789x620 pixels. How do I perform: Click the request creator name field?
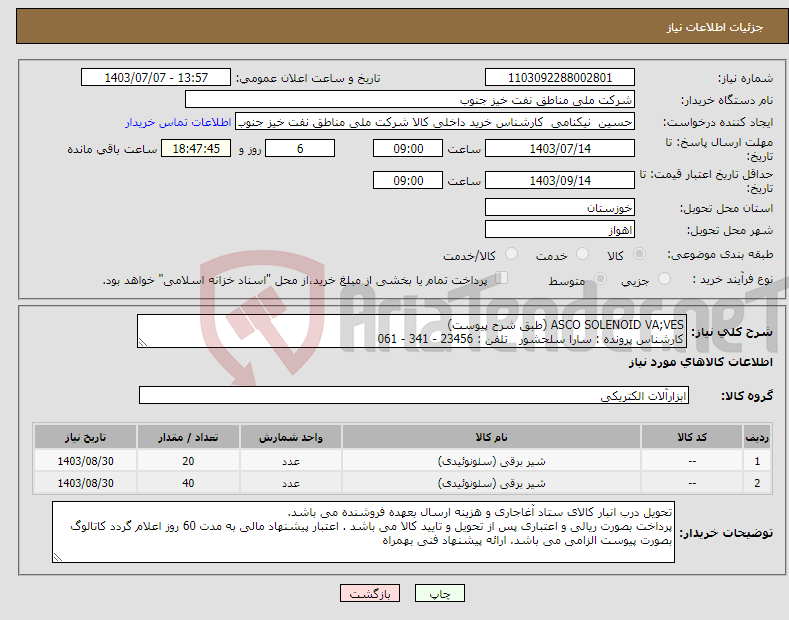click(x=435, y=121)
